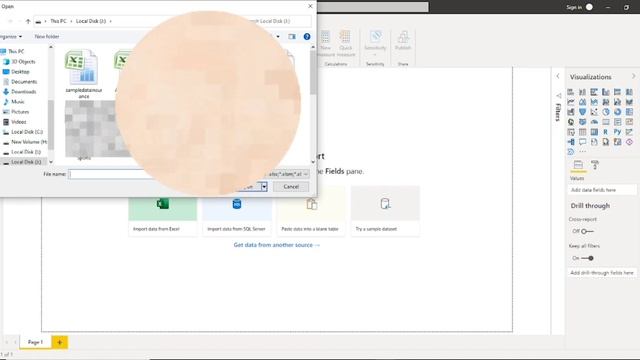The height and width of the screenshot is (360, 640).
Task: Select the 100% stacked bar chart visual
Action: pyautogui.click(x=618, y=92)
